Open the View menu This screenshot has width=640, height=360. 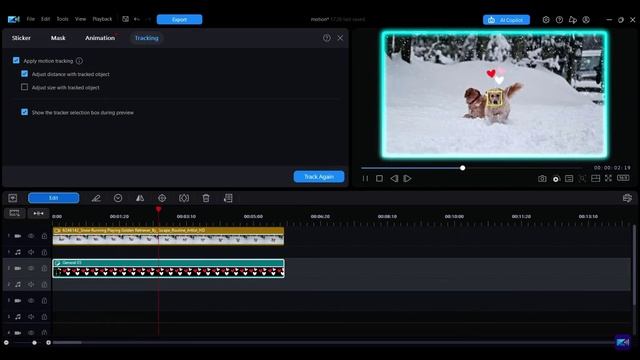coord(80,19)
